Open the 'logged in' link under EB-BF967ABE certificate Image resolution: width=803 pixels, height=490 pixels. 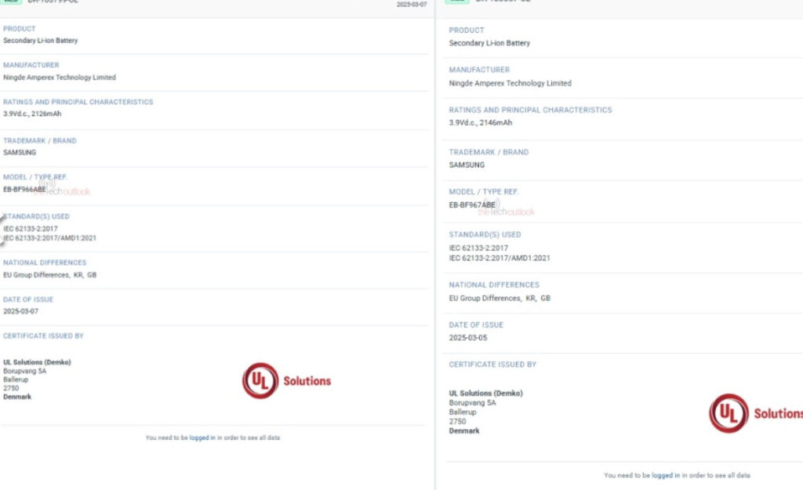pyautogui.click(x=666, y=476)
